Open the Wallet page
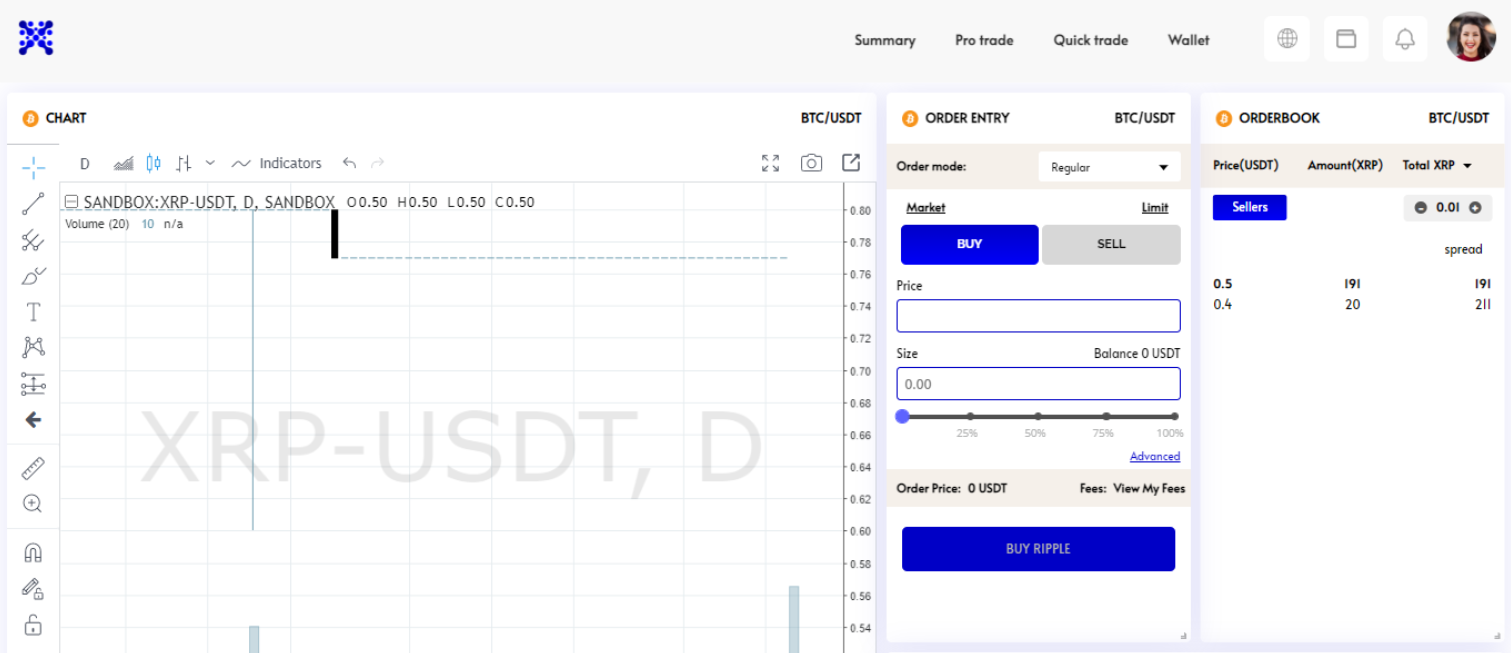Viewport: 1511px width, 653px height. [x=1188, y=40]
